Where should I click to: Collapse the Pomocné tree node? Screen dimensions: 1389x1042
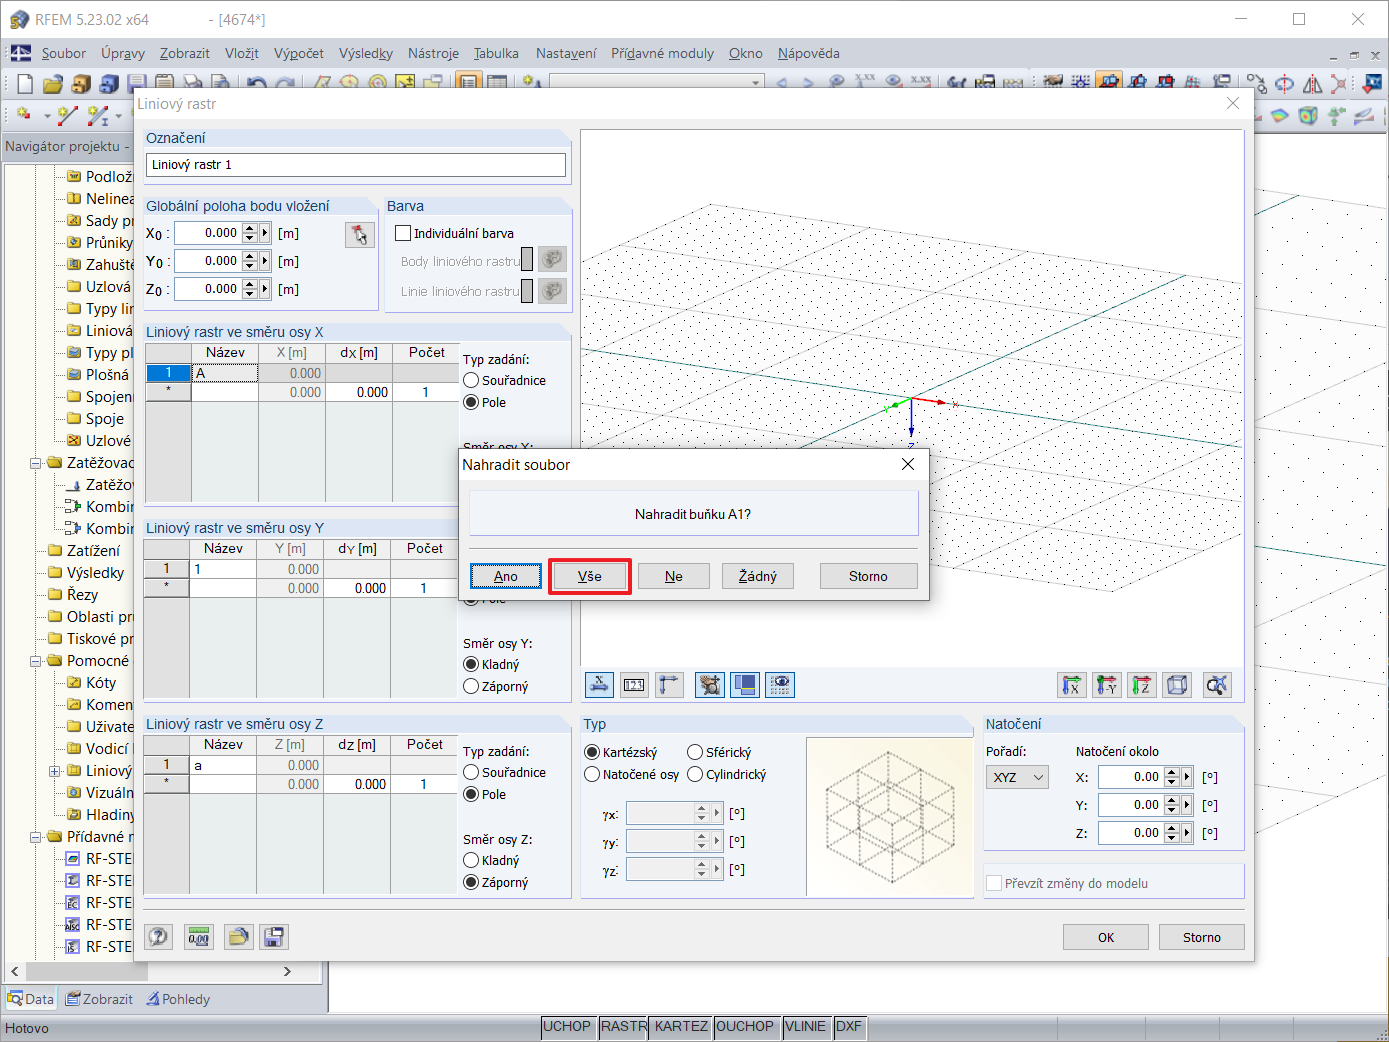(36, 661)
